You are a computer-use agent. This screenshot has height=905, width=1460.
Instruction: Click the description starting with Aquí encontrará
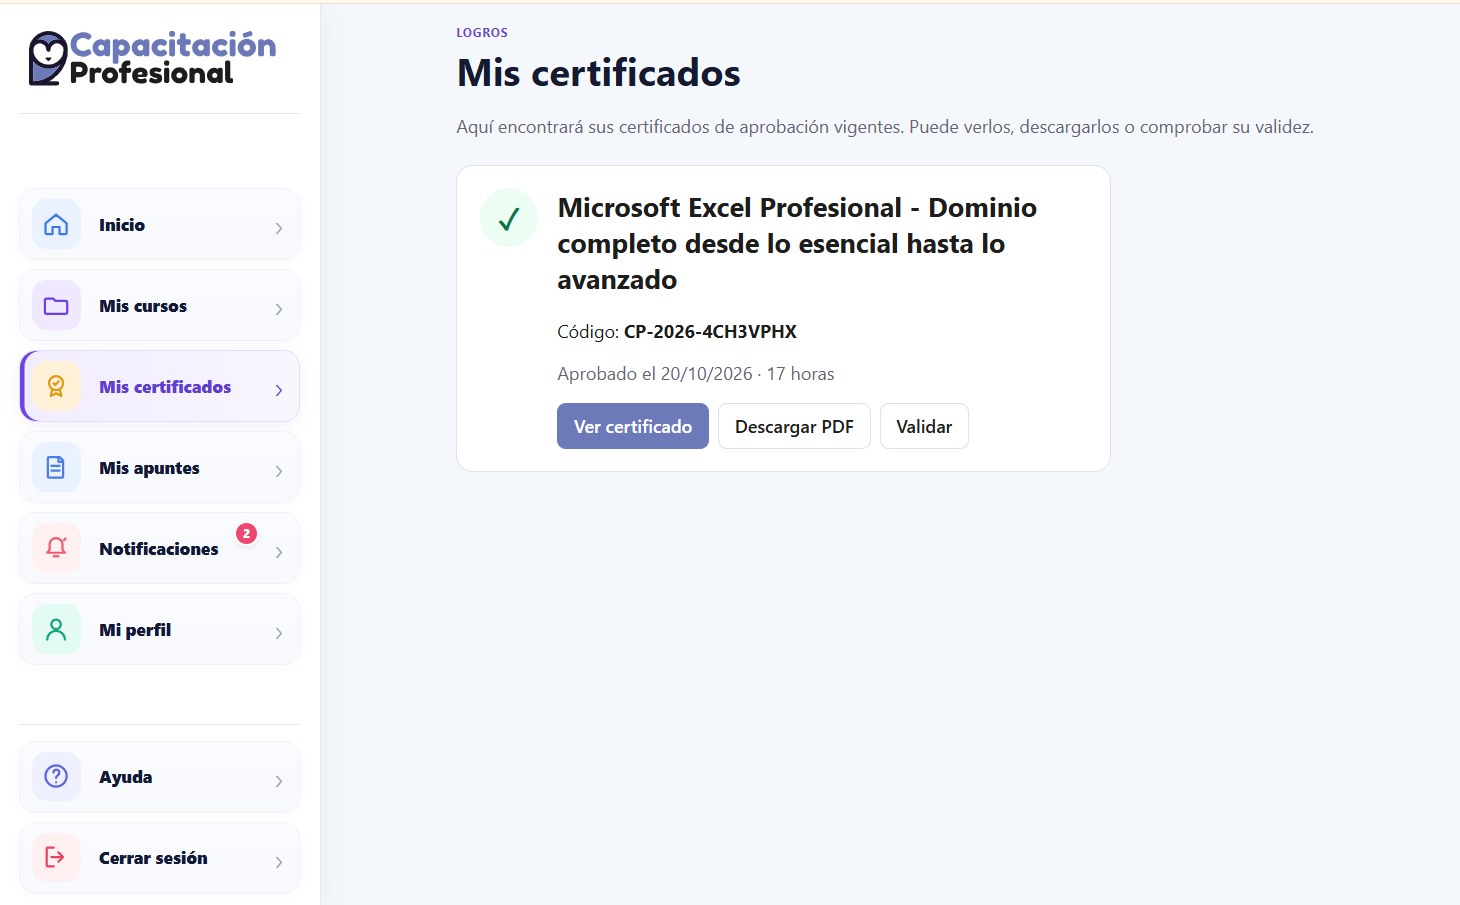(885, 127)
